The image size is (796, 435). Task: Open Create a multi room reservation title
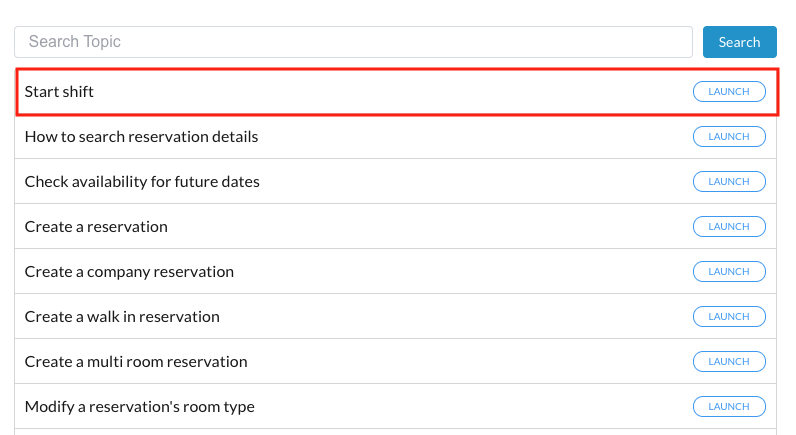[x=136, y=362]
